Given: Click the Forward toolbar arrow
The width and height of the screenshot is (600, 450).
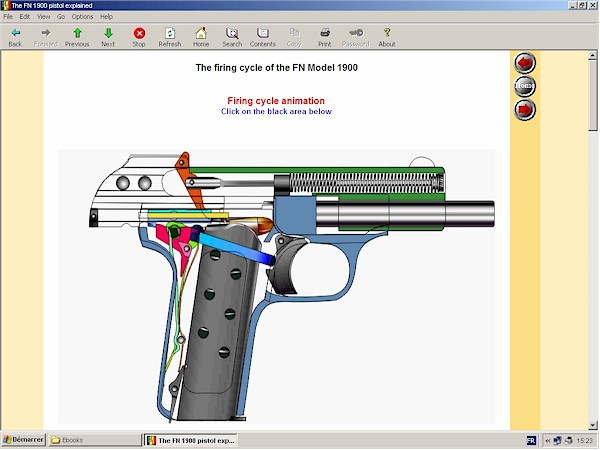Looking at the screenshot, I should [46, 38].
